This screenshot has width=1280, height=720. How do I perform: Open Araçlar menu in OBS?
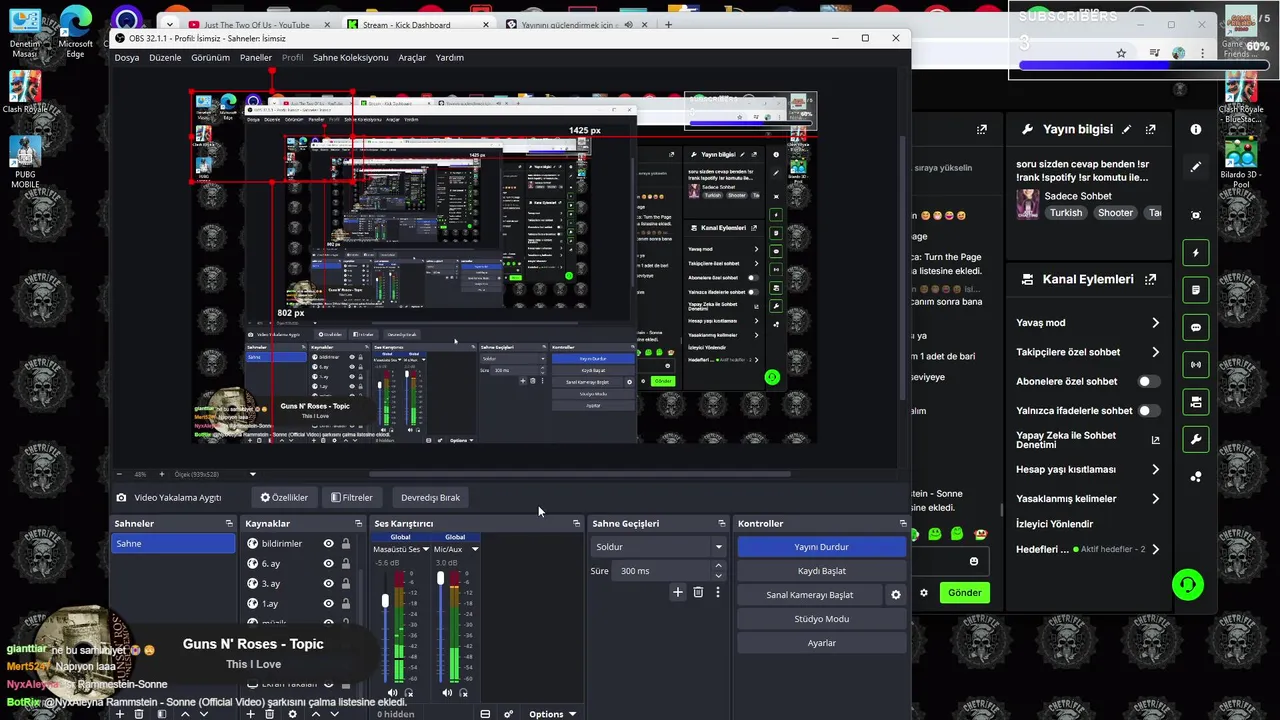tap(412, 57)
